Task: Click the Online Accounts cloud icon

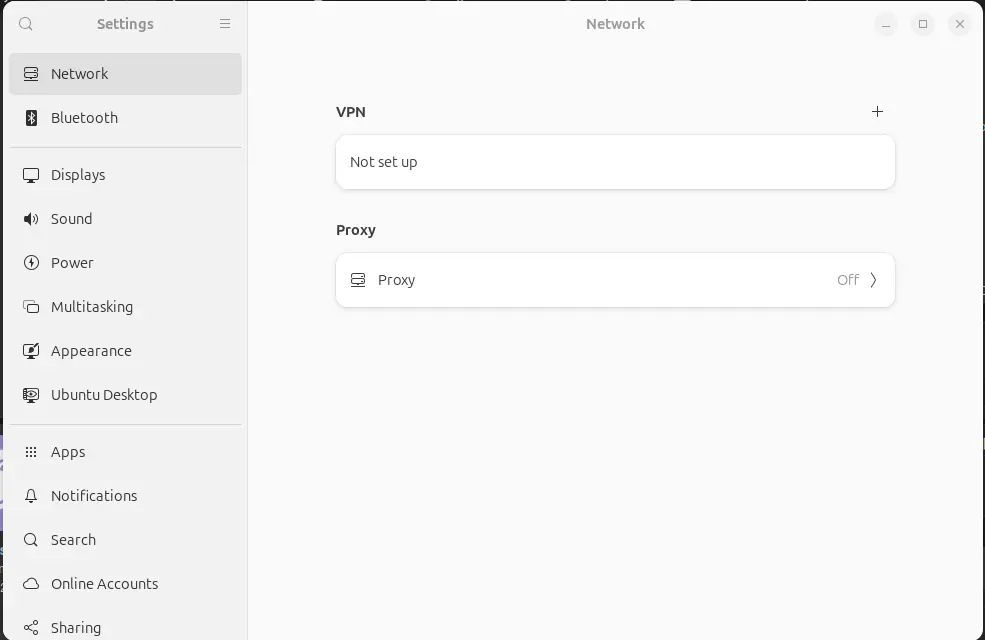Action: point(31,584)
